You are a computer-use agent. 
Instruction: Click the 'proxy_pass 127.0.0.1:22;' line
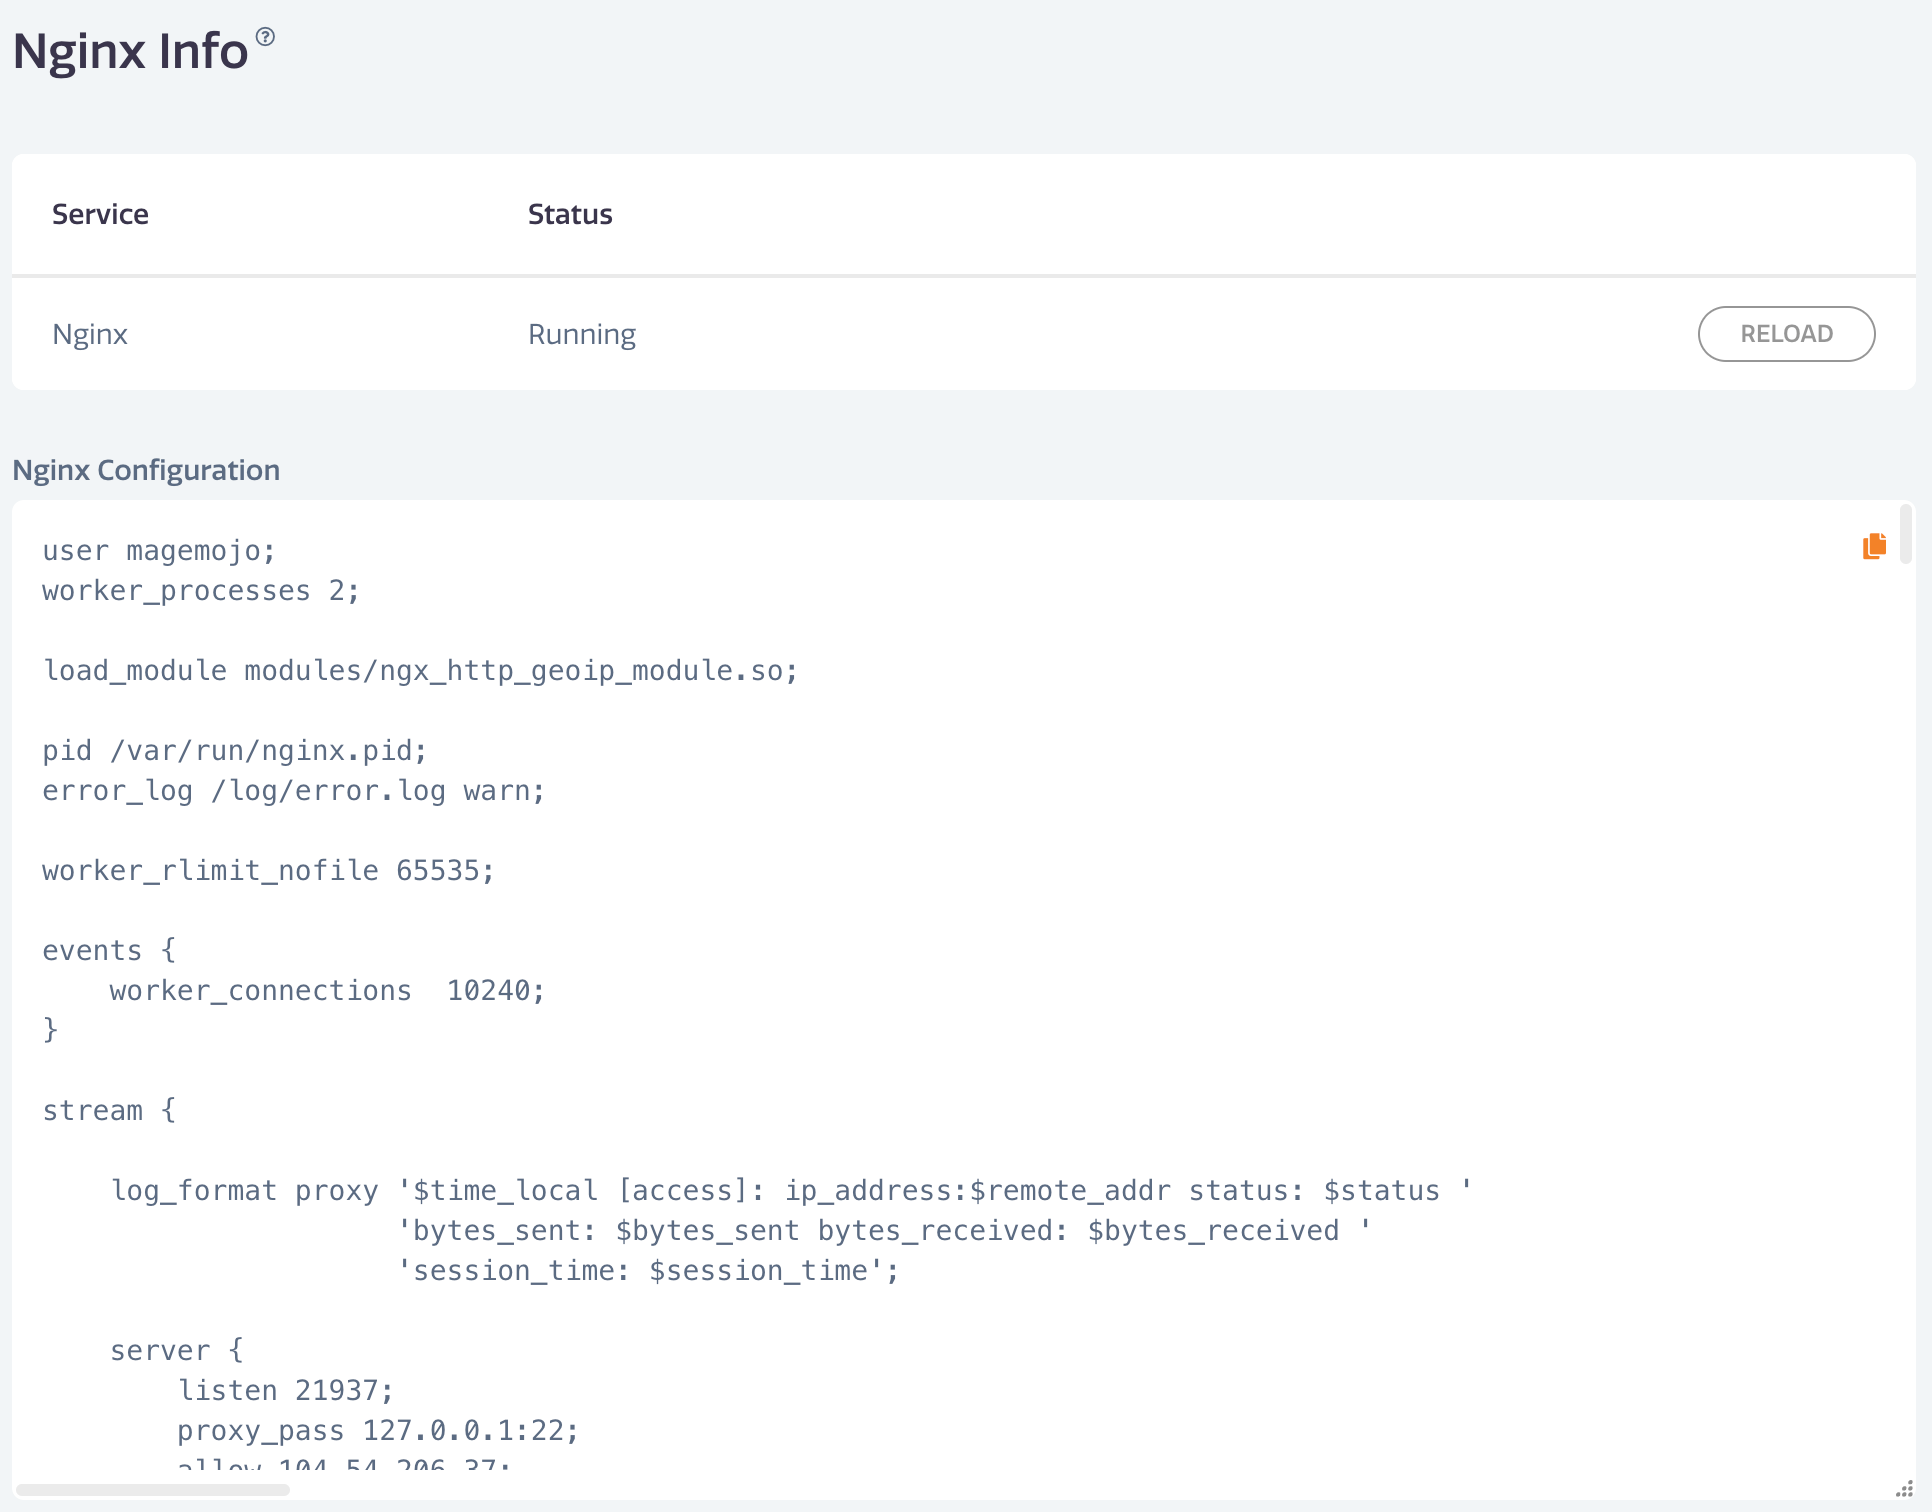click(378, 1431)
